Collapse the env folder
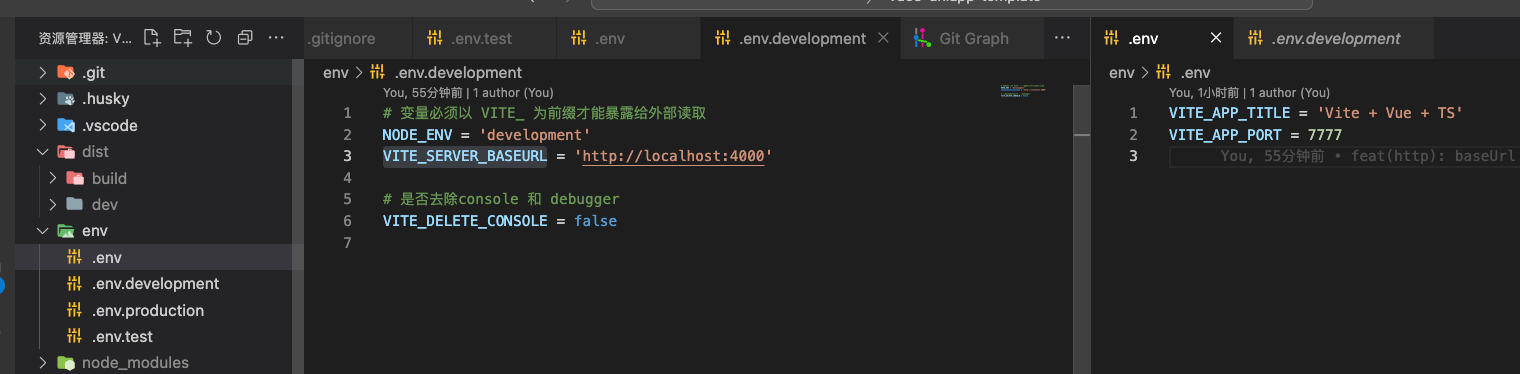 pos(42,231)
